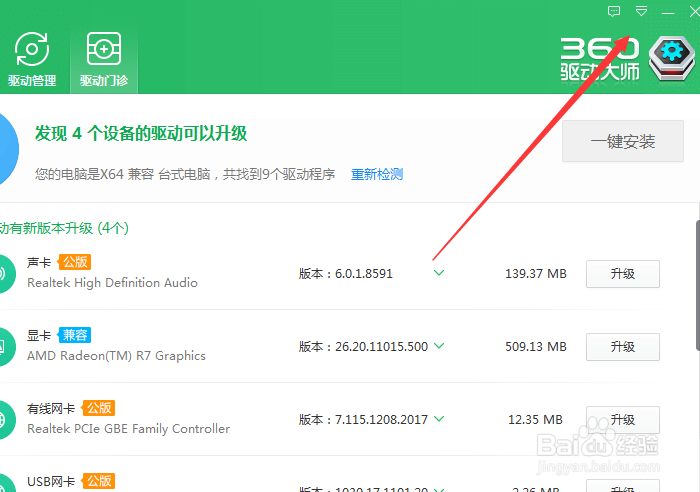Select the Realtek PCIe GBE Family Controller text
The width and height of the screenshot is (700, 492).
click(x=129, y=429)
